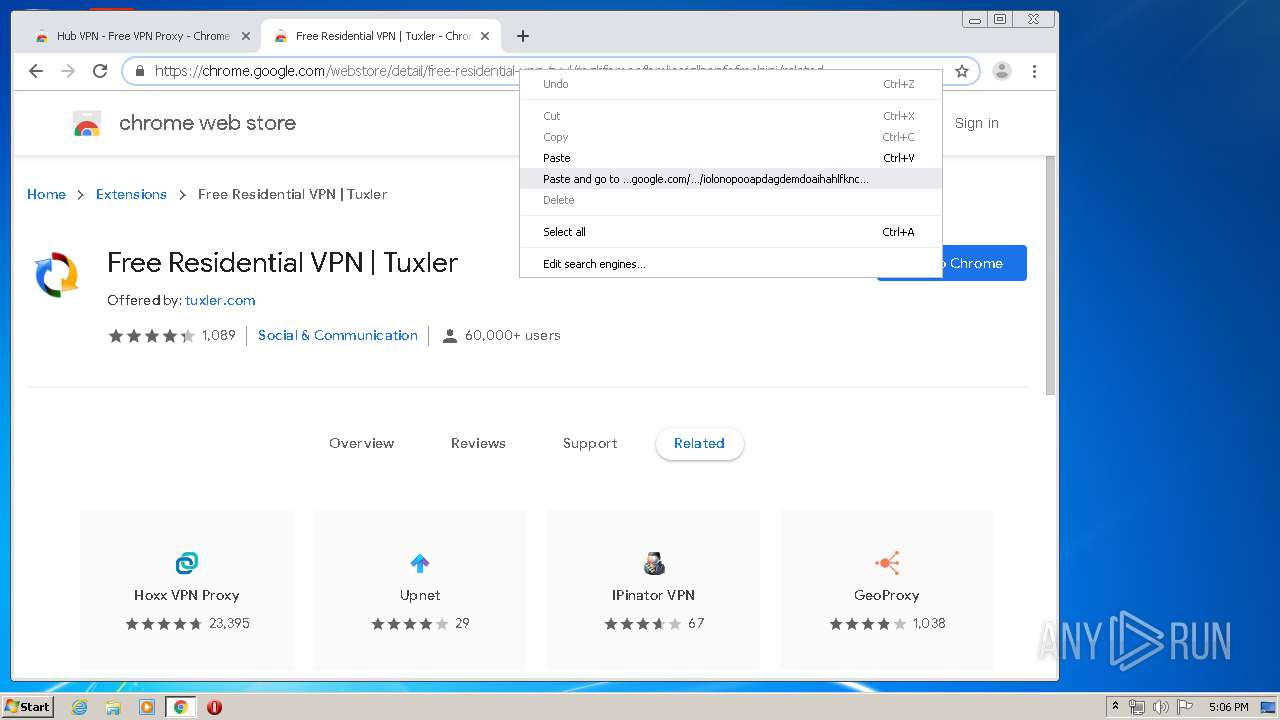Click the Chrome Web Store logo

87,124
